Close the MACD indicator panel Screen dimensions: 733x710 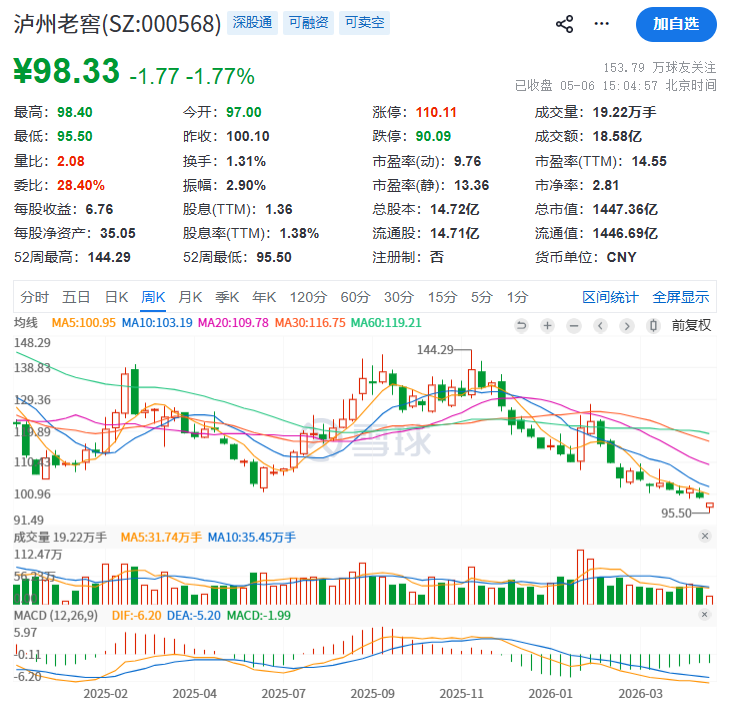[705, 614]
